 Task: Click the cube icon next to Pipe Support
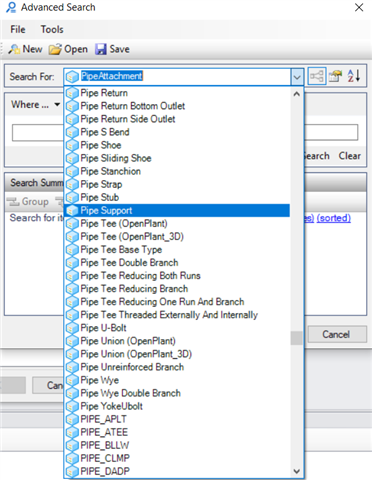tap(72, 211)
